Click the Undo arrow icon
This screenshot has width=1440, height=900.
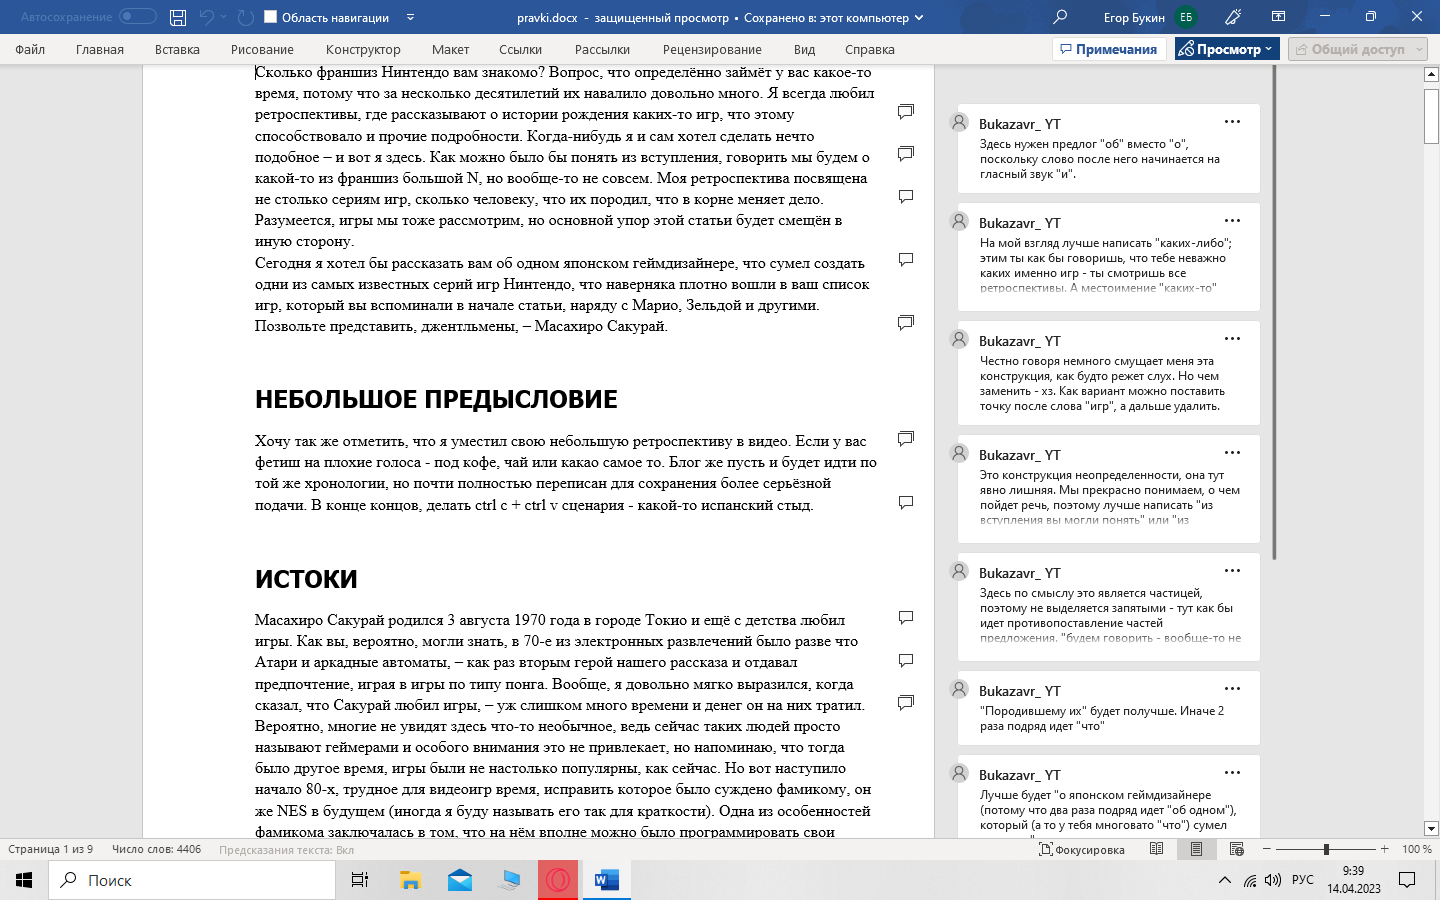[x=207, y=17]
